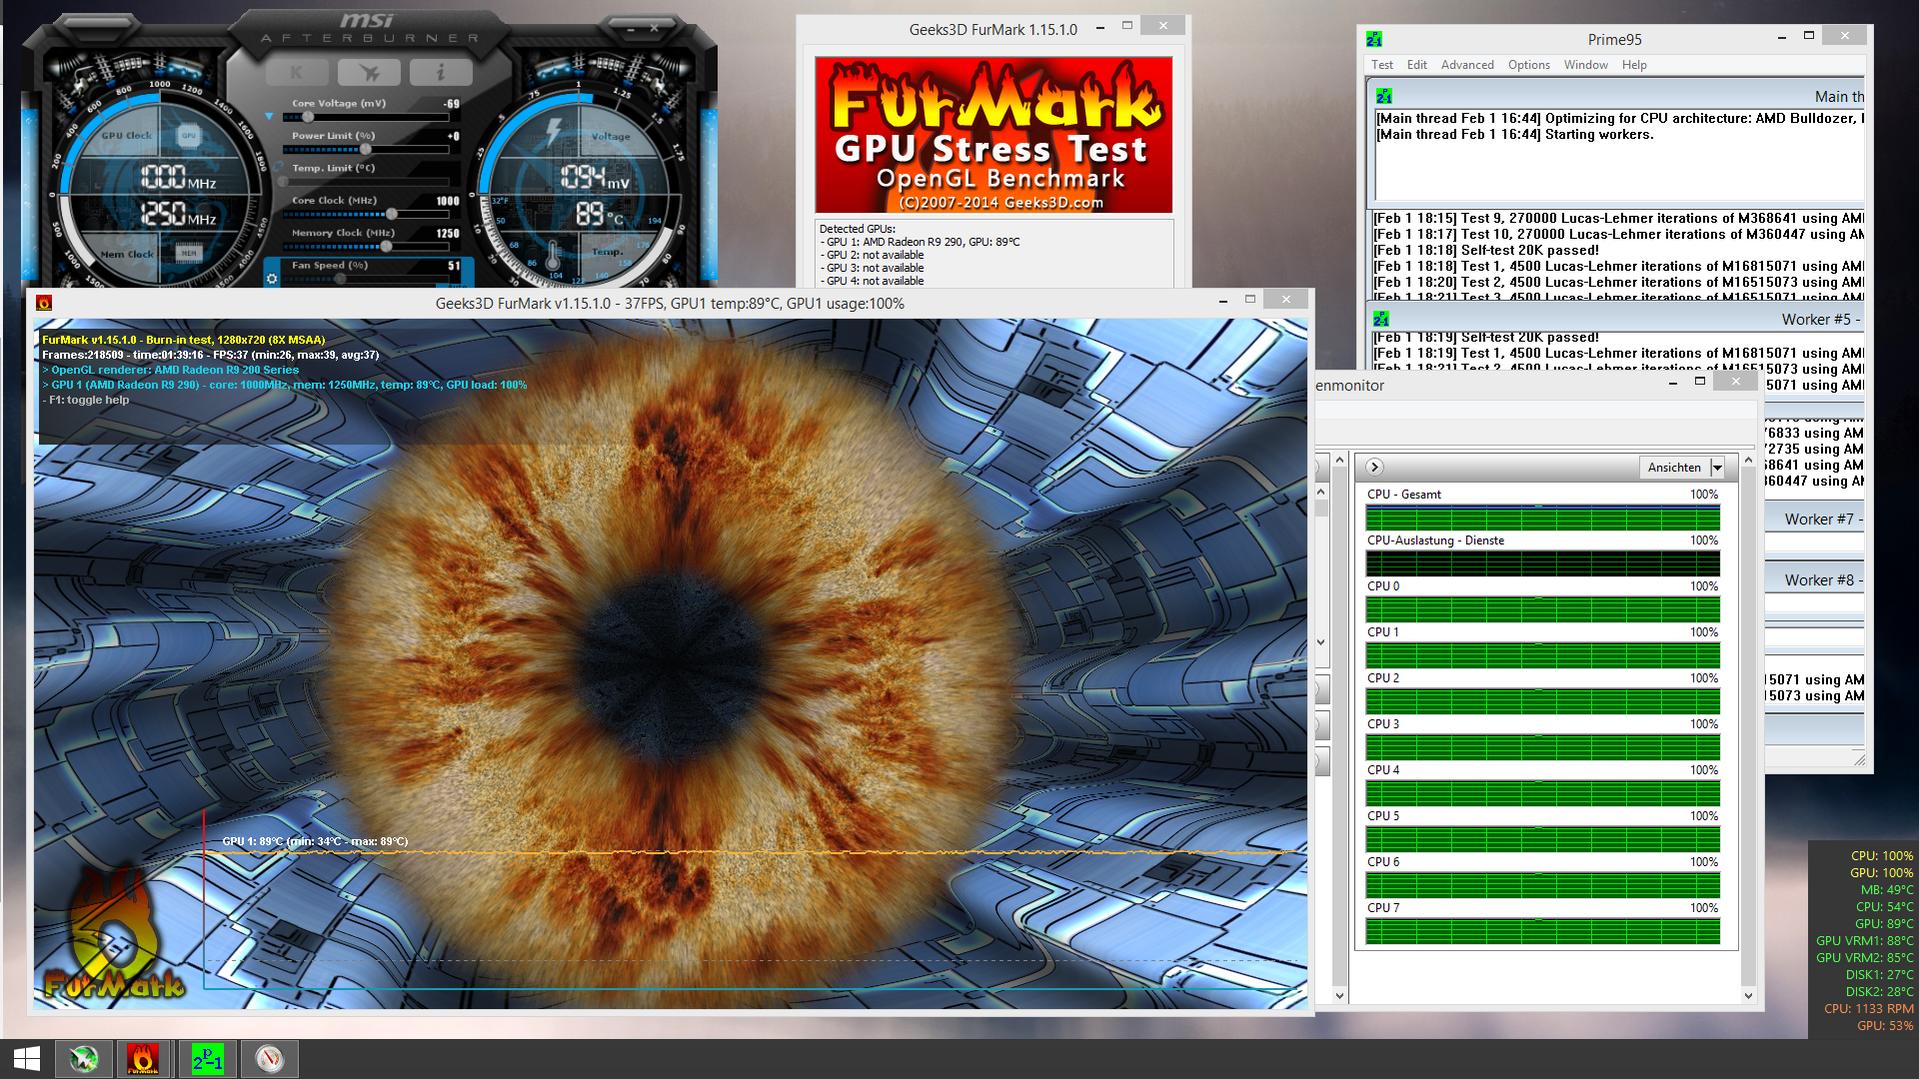The height and width of the screenshot is (1079, 1919).
Task: Toggle the GPU chip icon in Afterburner
Action: 188,135
